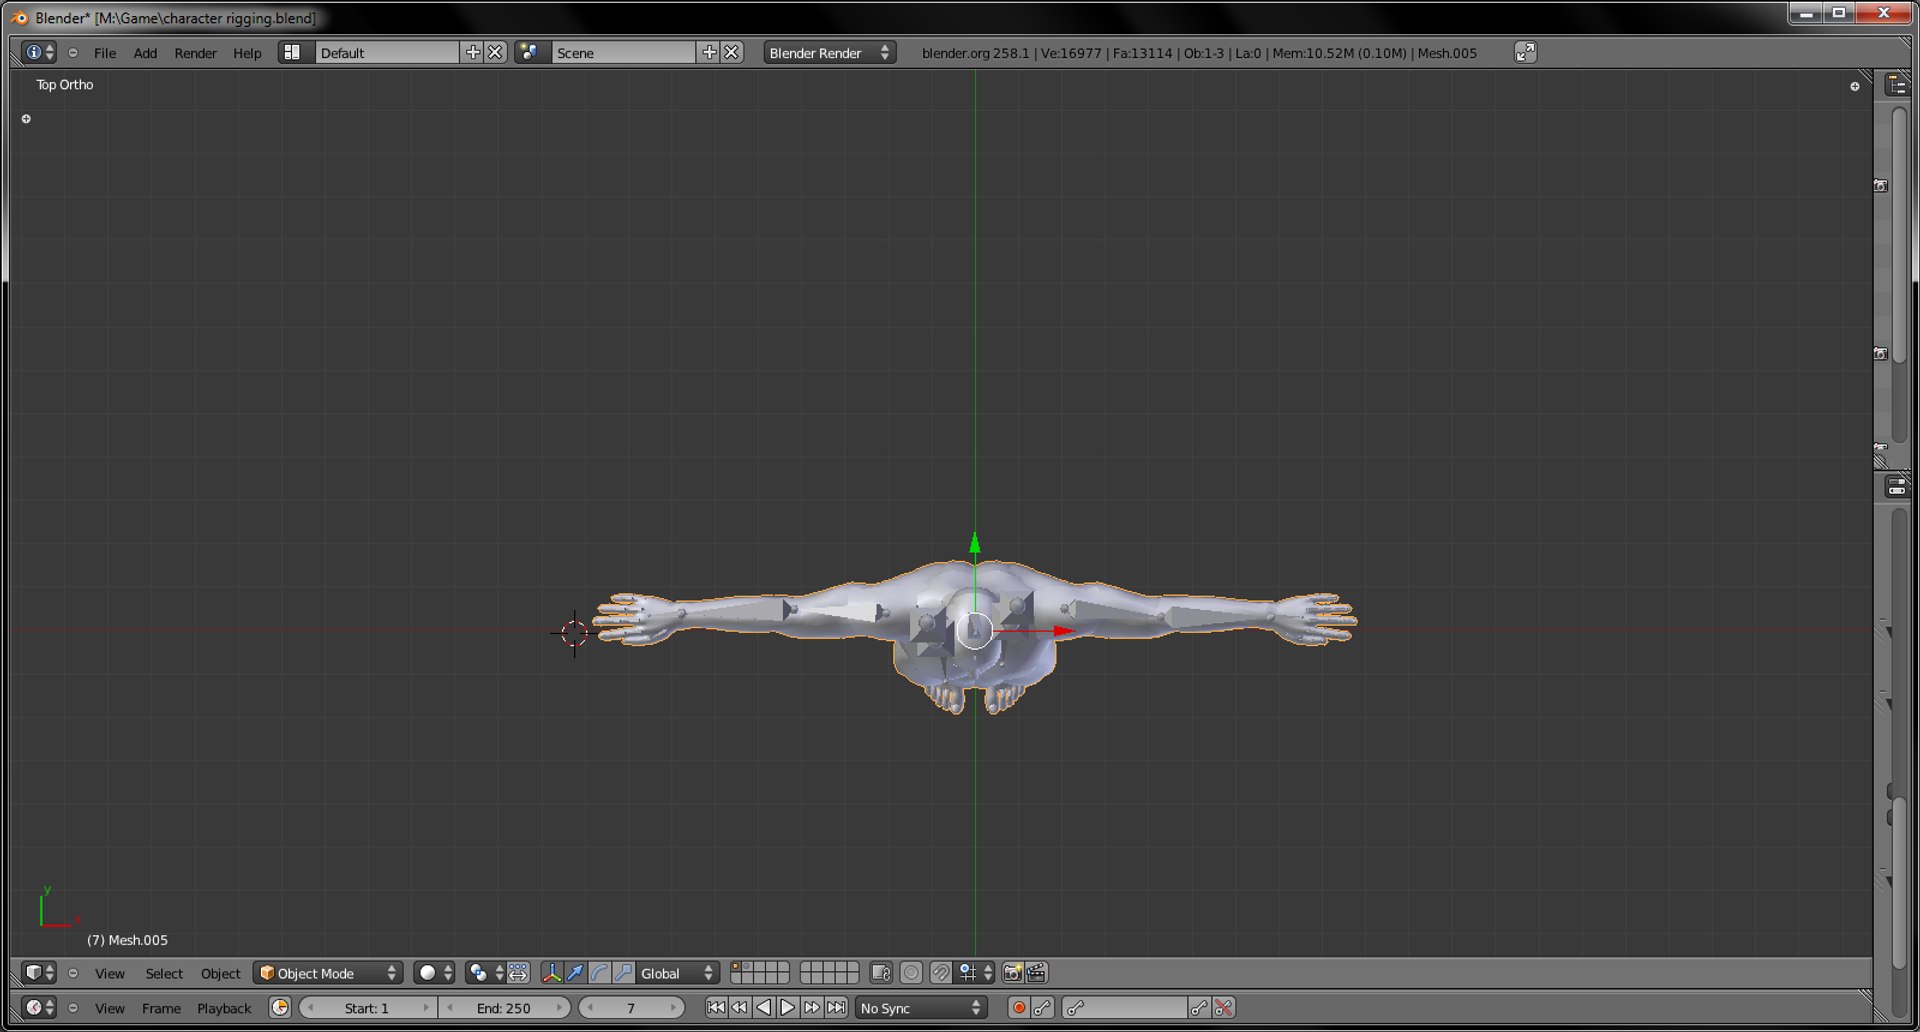Open the Render menu

click(195, 53)
